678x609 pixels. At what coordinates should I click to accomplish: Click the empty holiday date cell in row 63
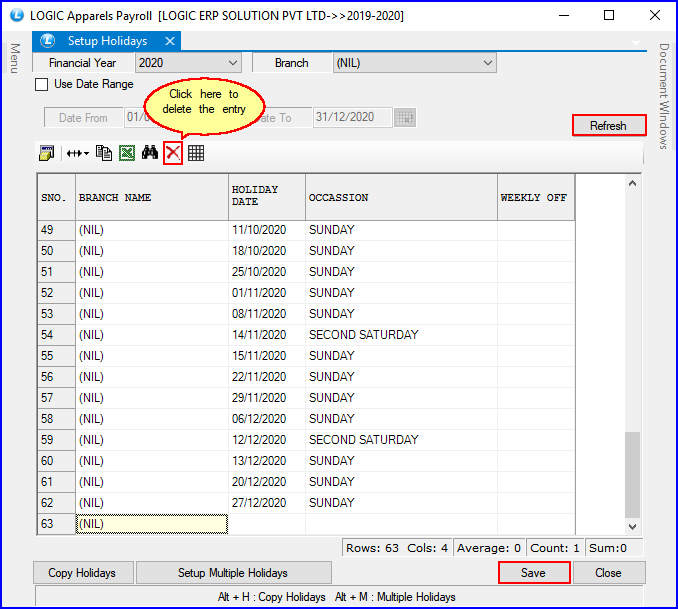[267, 524]
